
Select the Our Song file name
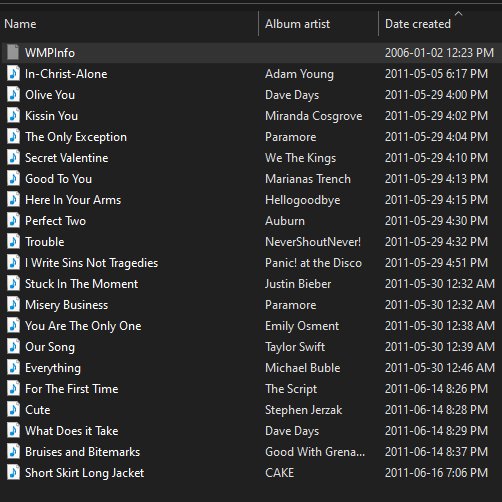pyautogui.click(x=50, y=347)
